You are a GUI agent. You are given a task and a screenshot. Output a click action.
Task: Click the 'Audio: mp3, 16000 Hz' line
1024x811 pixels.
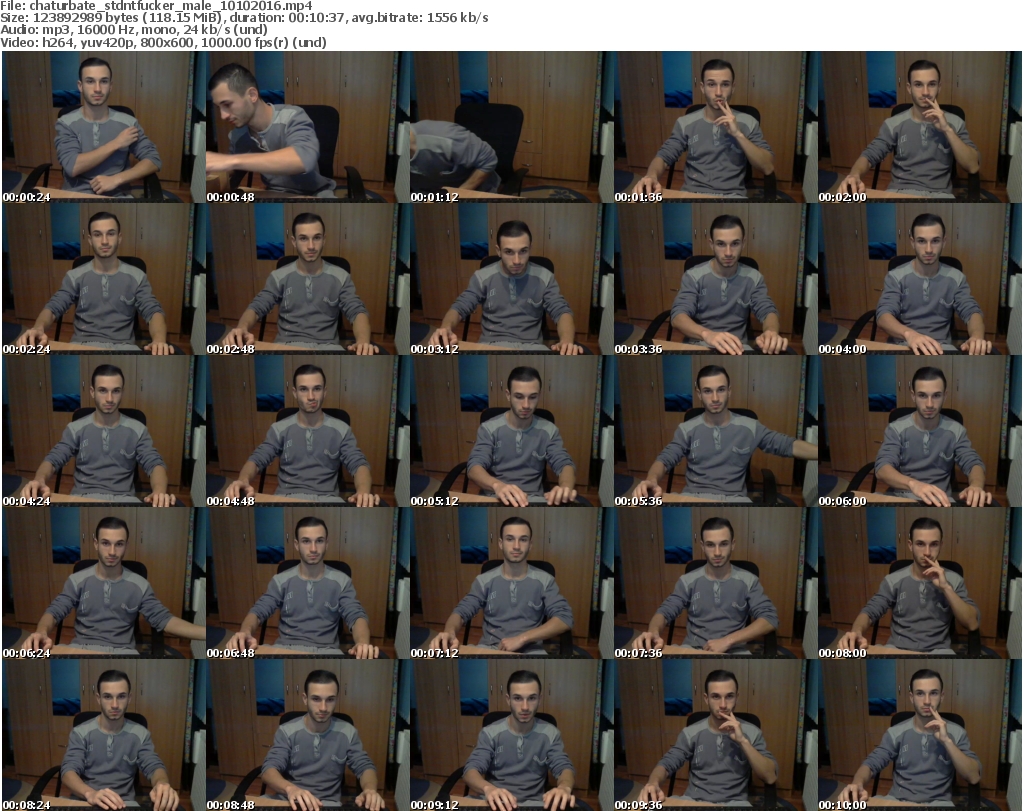[x=134, y=30]
